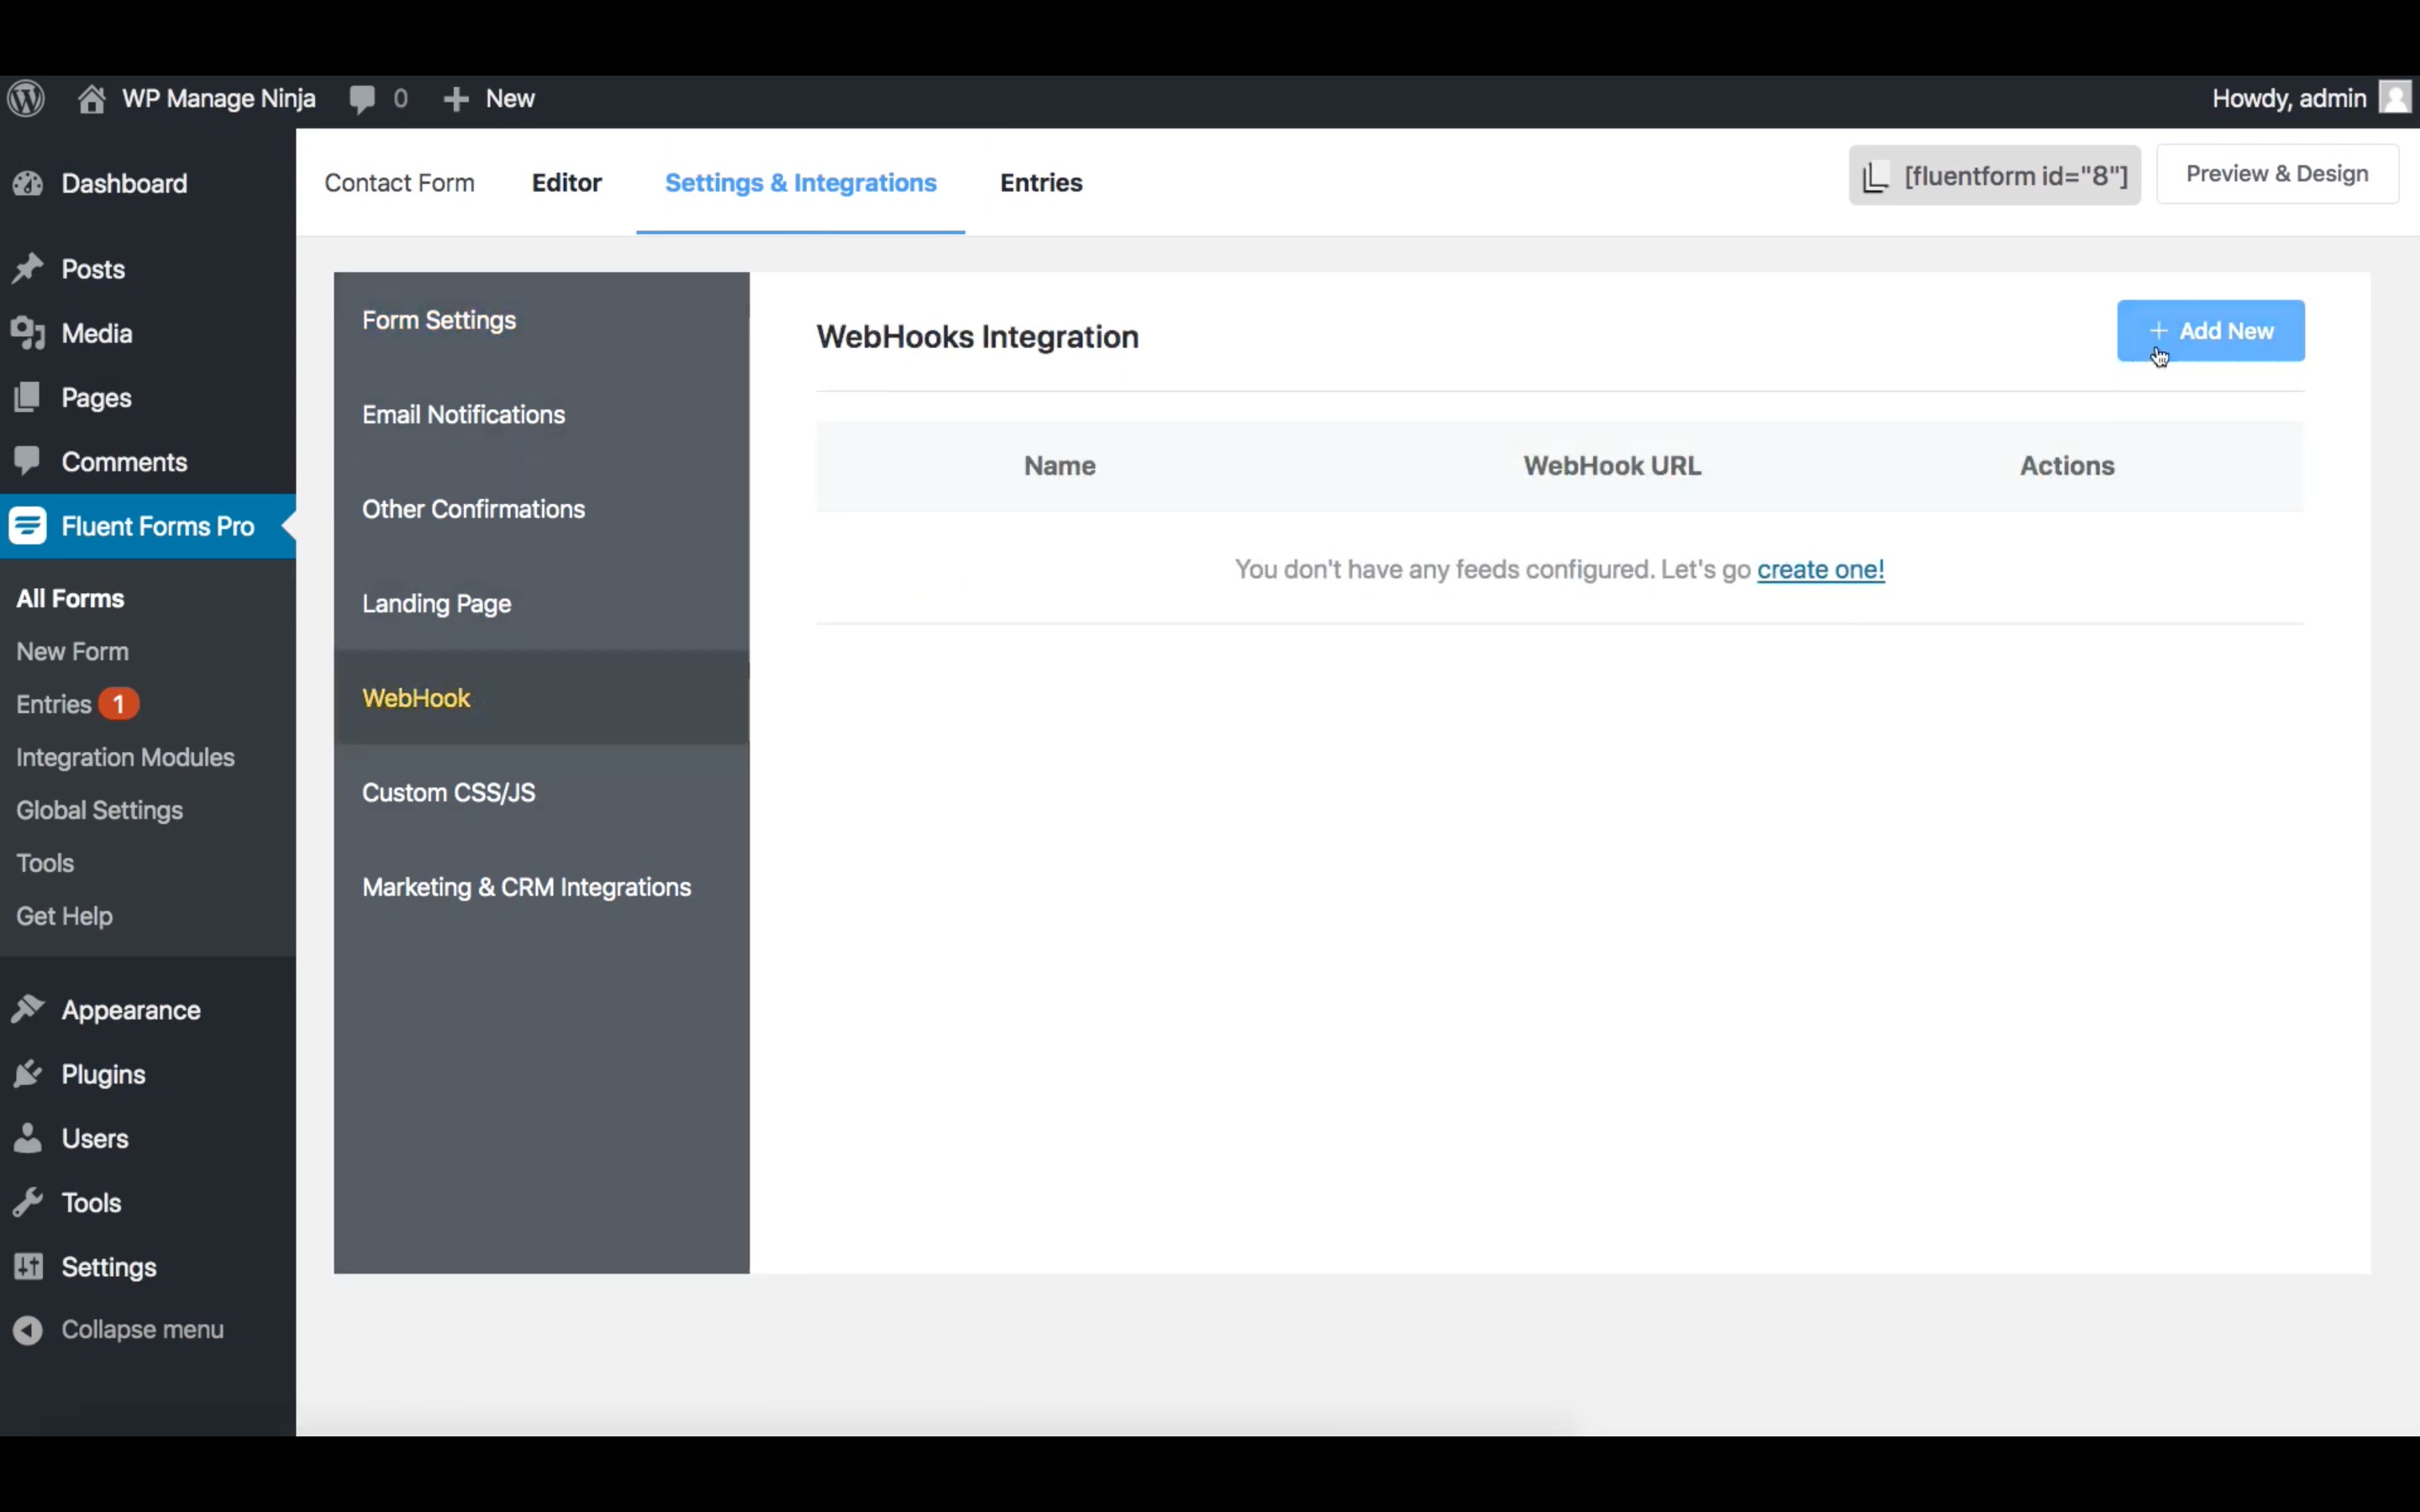2420x1512 pixels.
Task: Open the Plugins menu
Action: click(x=103, y=1074)
